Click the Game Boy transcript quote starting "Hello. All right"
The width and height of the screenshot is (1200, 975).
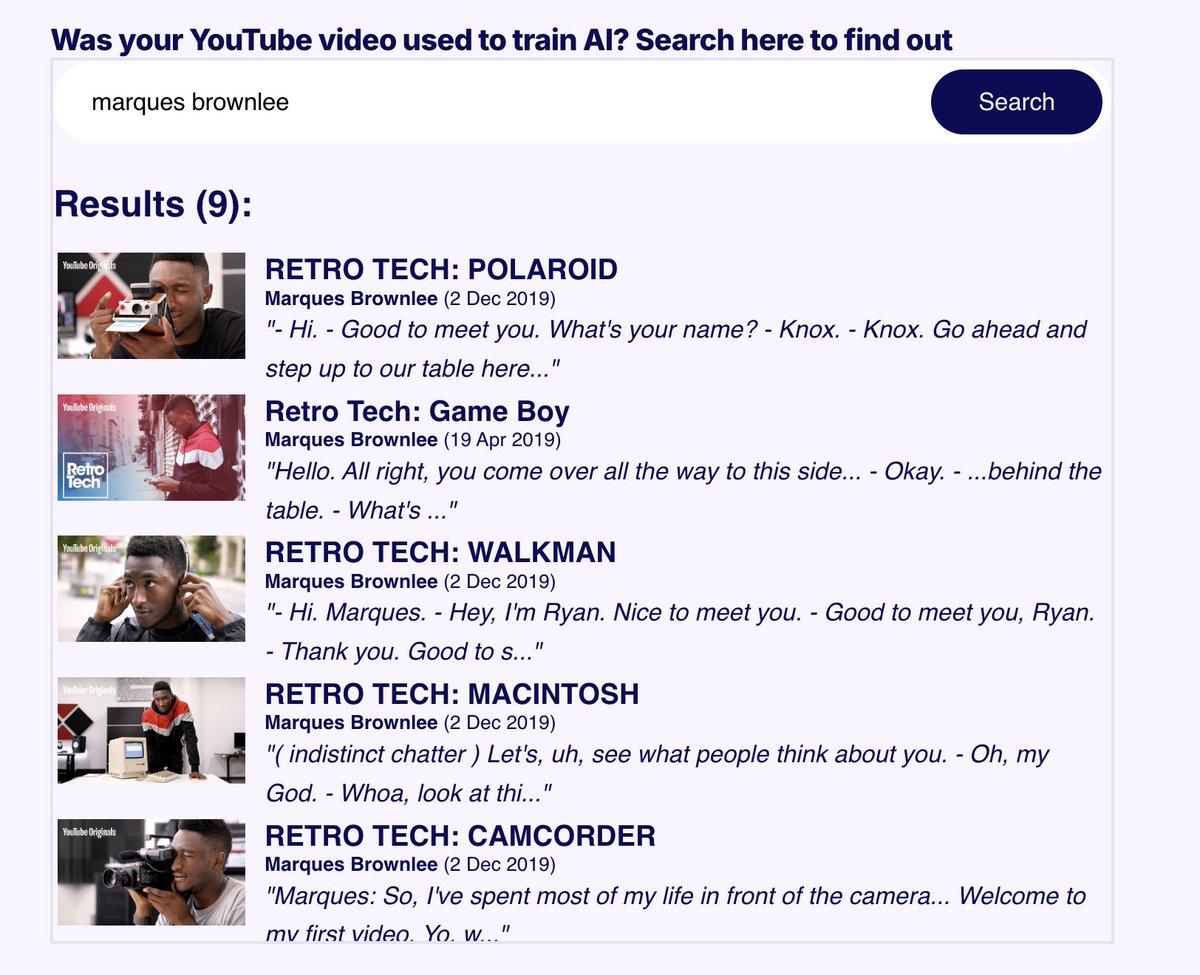[683, 491]
